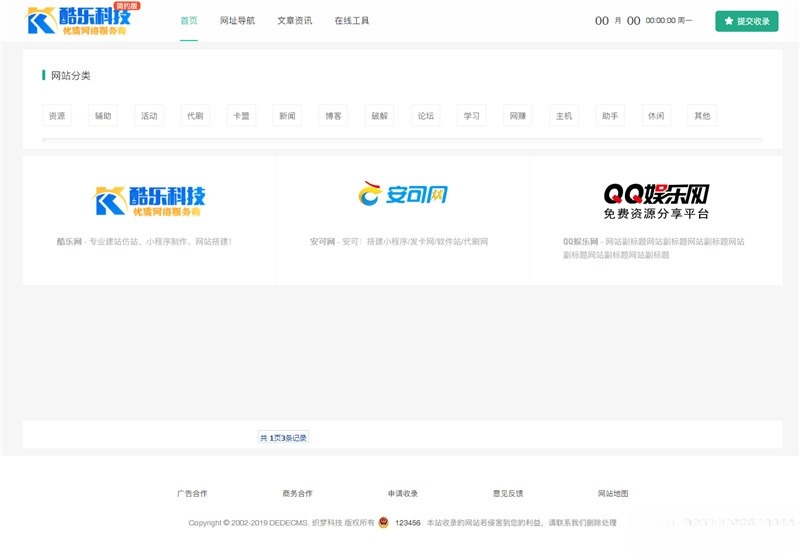Open the 商务合作 footer link
The image size is (800, 555).
coord(297,493)
